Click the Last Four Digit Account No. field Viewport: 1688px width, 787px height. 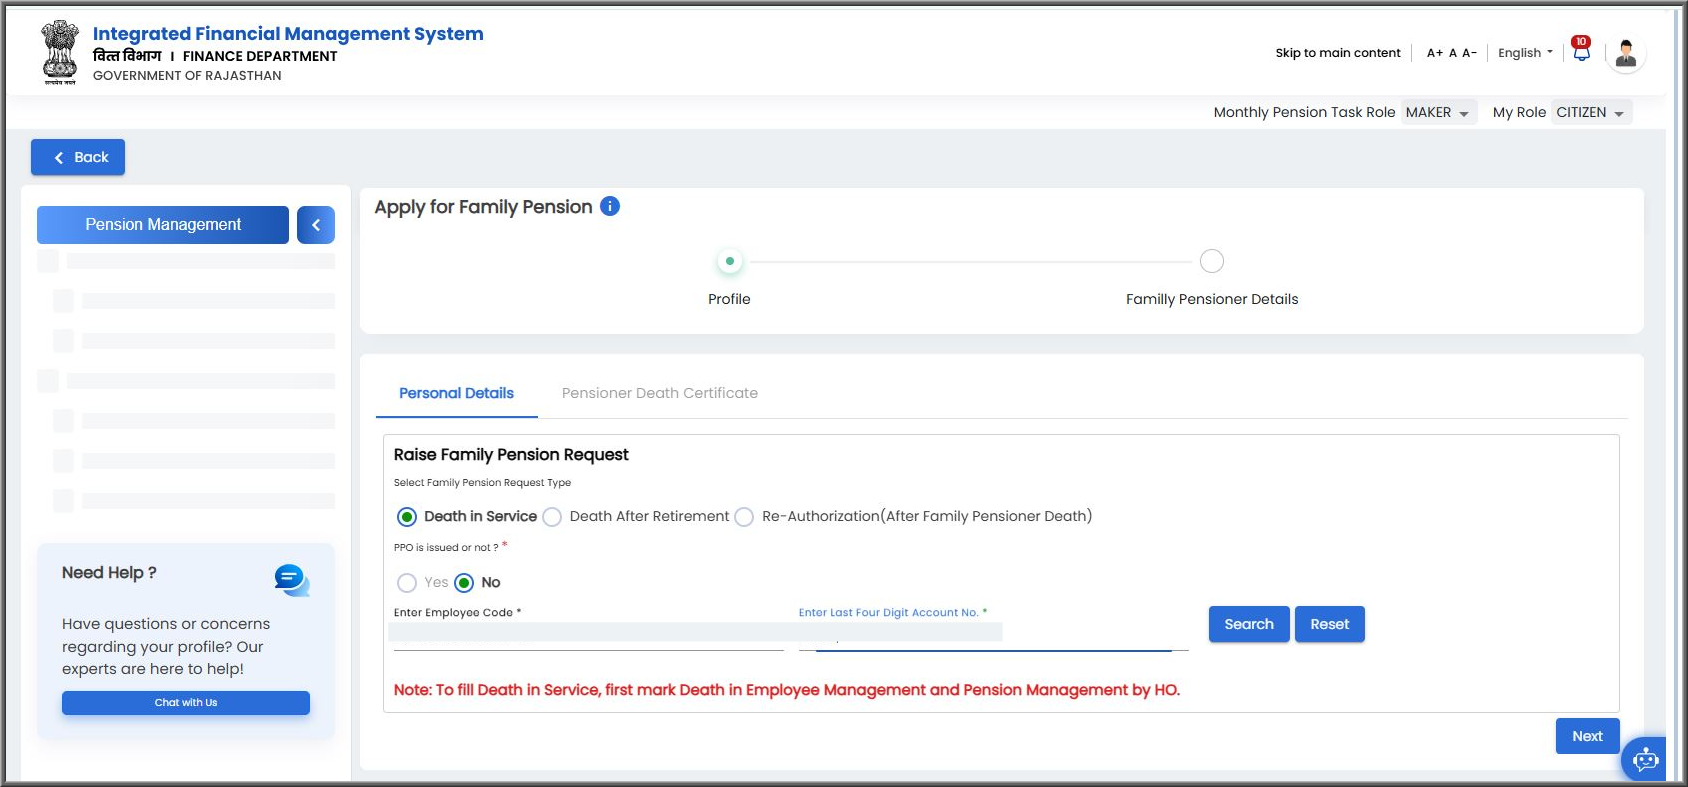pyautogui.click(x=993, y=634)
